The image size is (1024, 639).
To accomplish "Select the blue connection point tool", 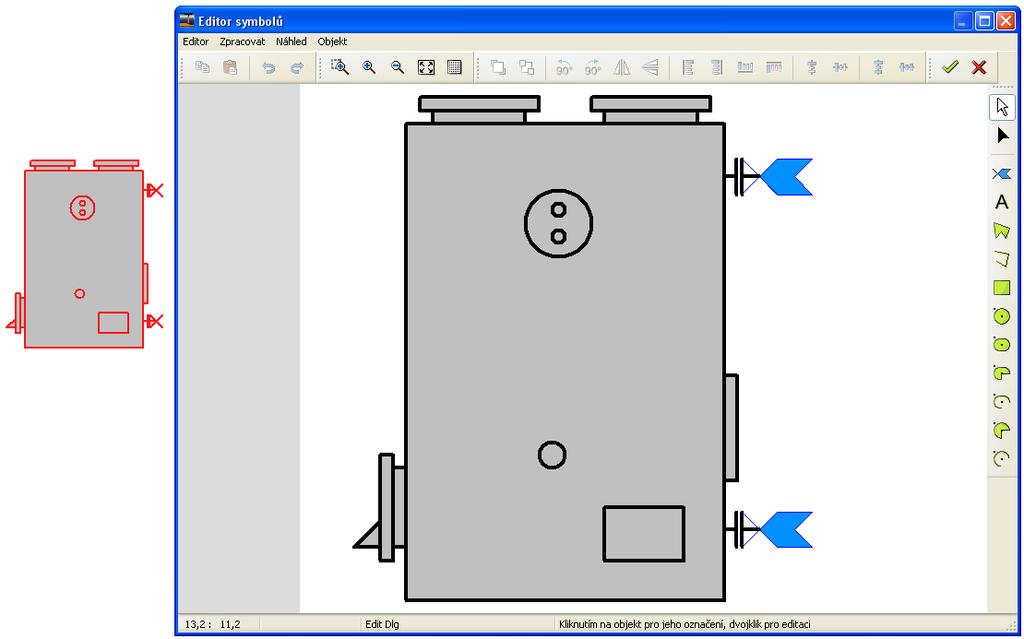I will tap(1002, 174).
